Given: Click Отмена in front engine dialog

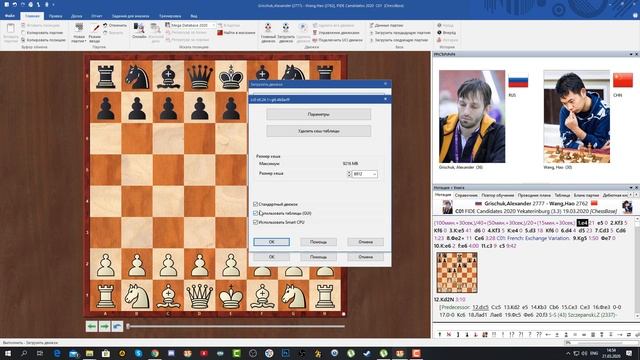Looking at the screenshot, I should point(365,242).
